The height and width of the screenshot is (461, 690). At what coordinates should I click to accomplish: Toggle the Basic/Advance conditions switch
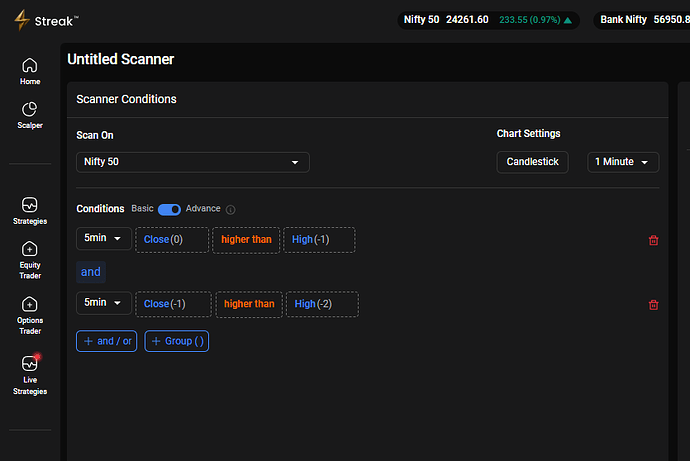169,209
